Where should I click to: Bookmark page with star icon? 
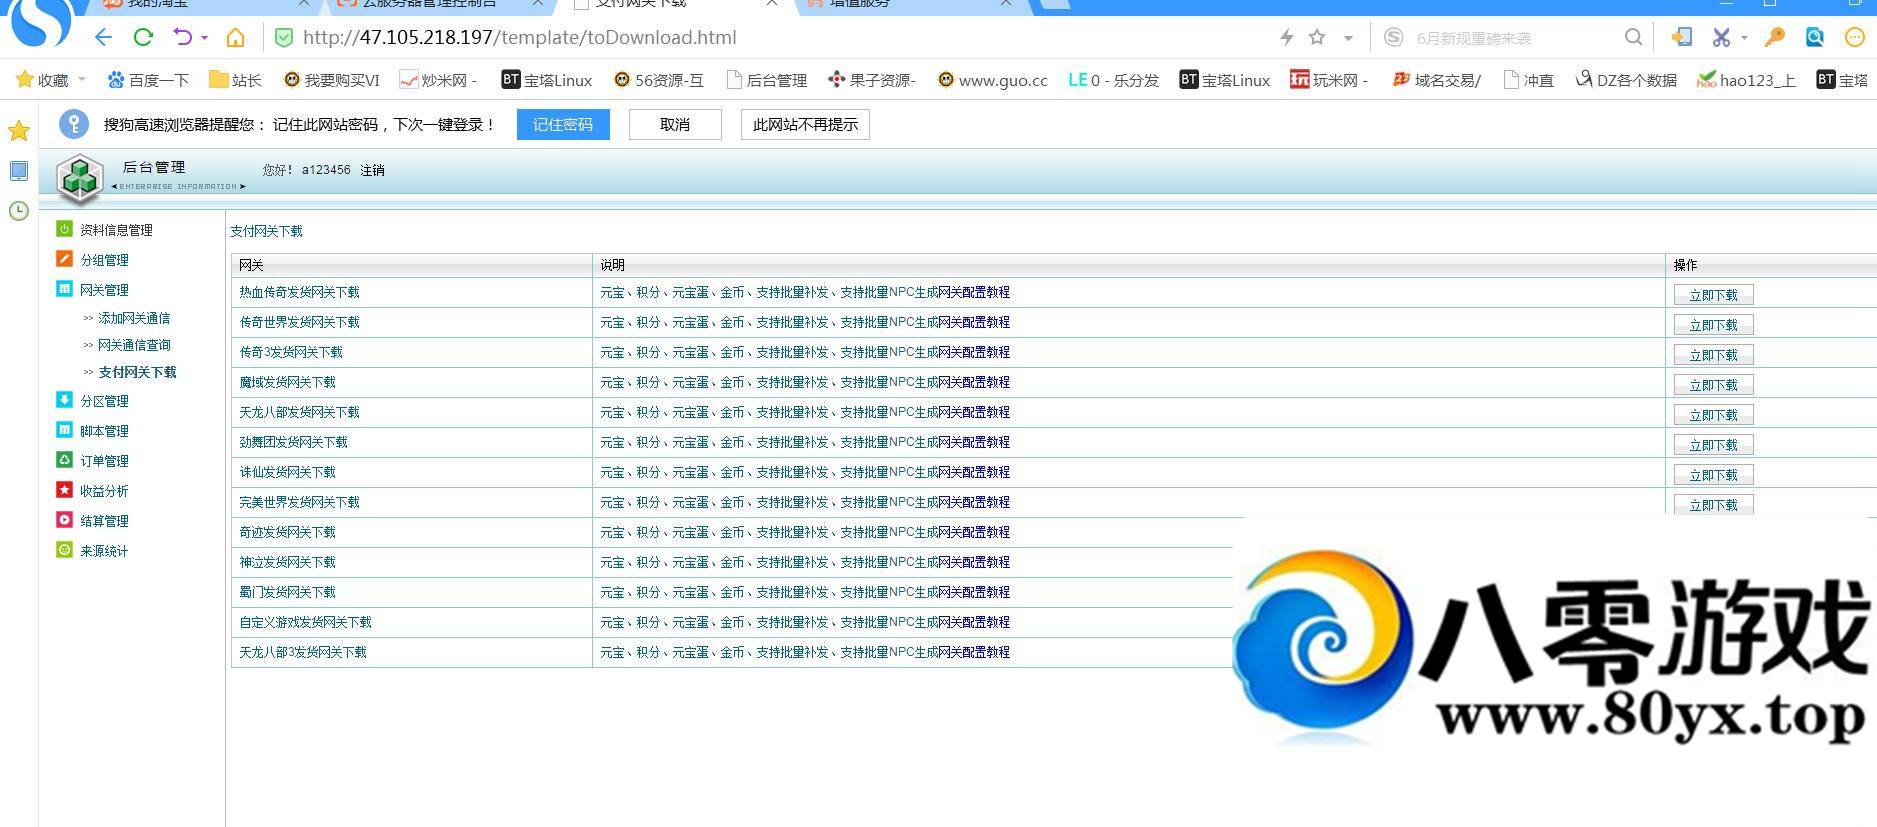coord(1317,38)
